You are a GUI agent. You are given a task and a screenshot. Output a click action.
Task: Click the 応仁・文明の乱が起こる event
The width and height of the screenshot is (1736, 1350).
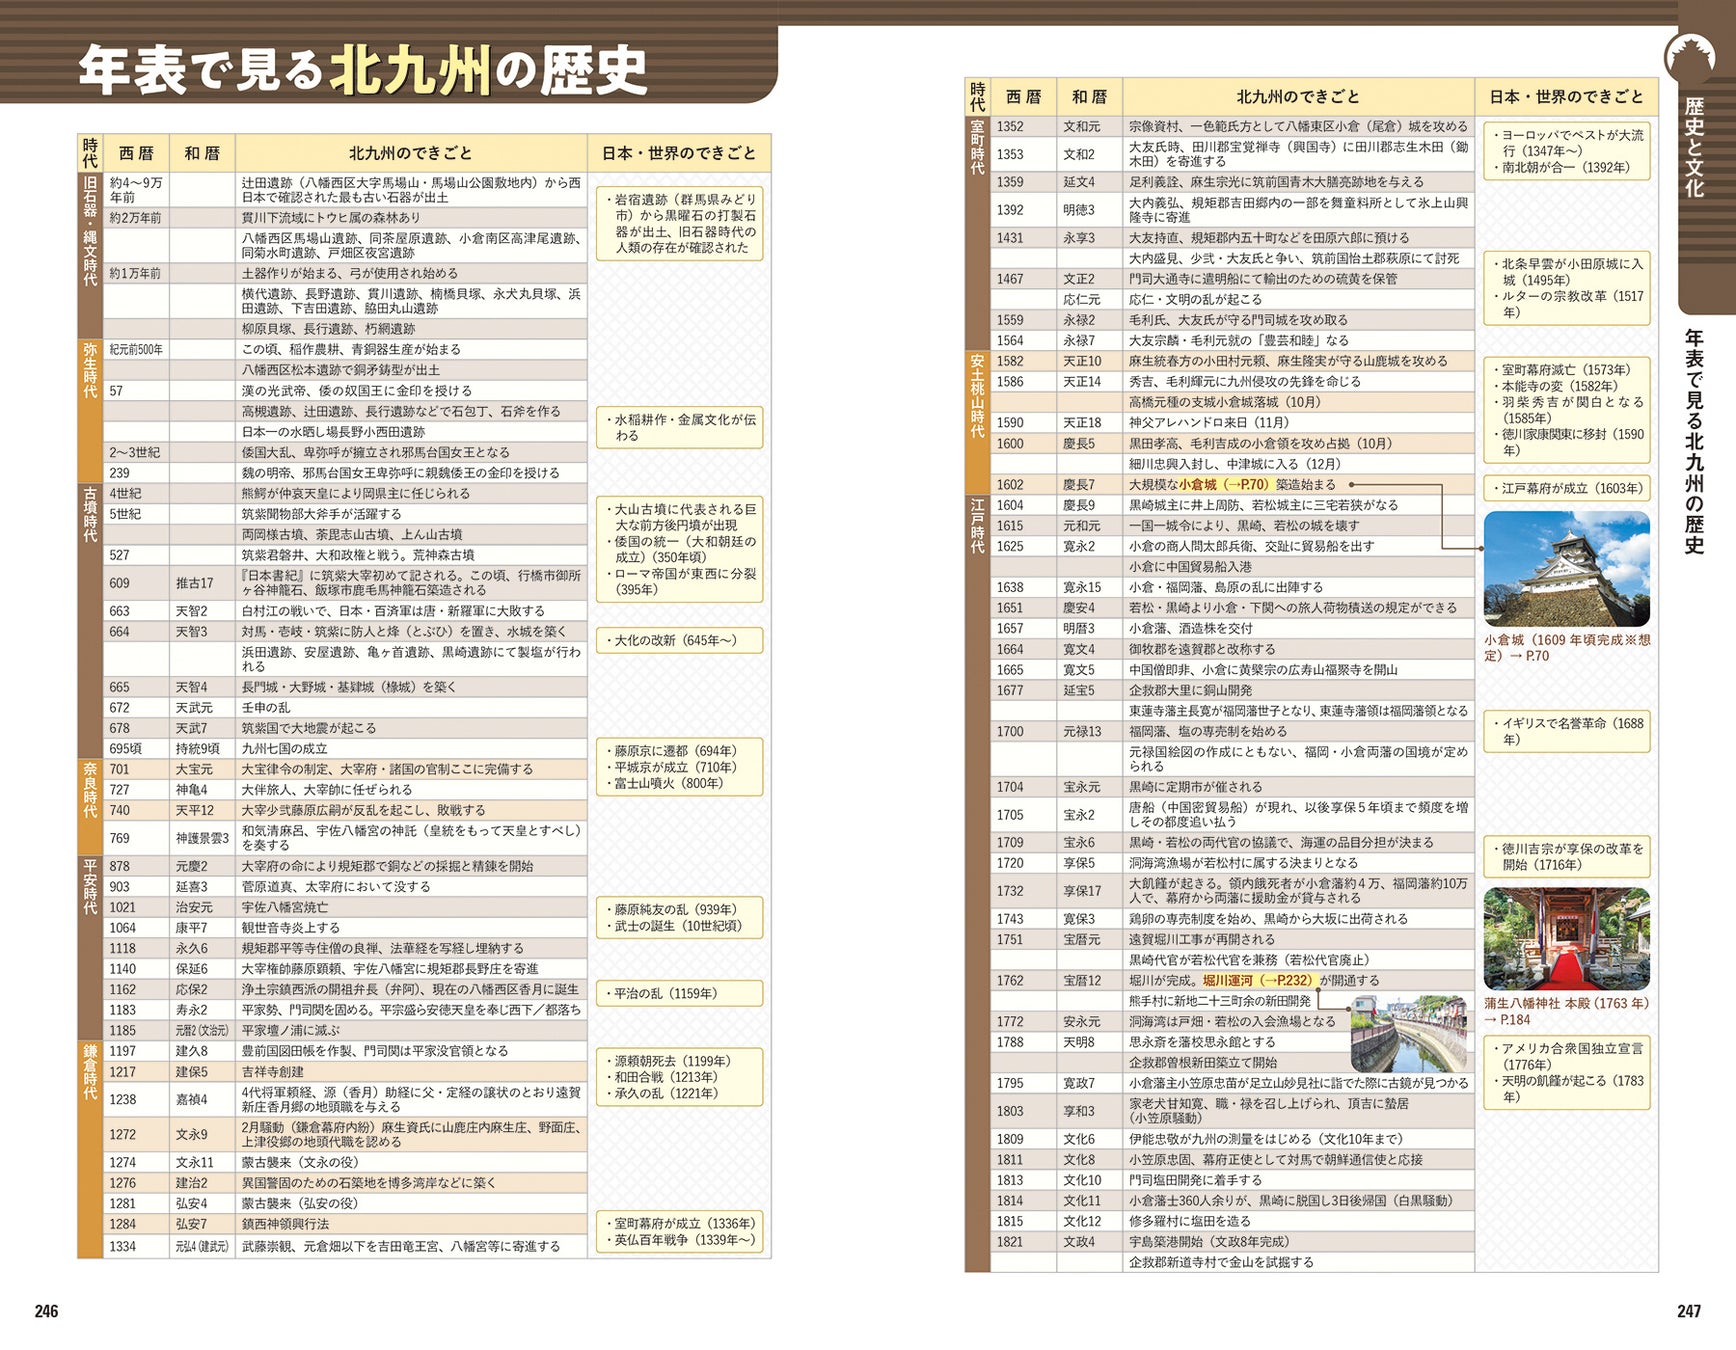[1298, 299]
